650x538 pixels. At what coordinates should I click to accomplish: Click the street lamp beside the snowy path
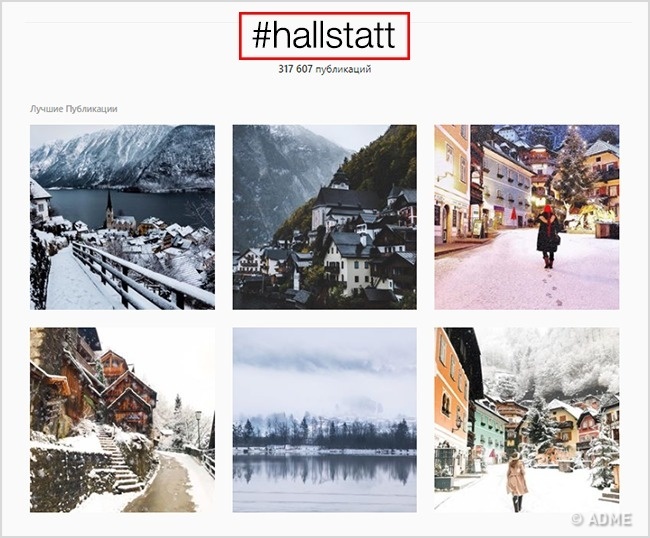tap(198, 428)
